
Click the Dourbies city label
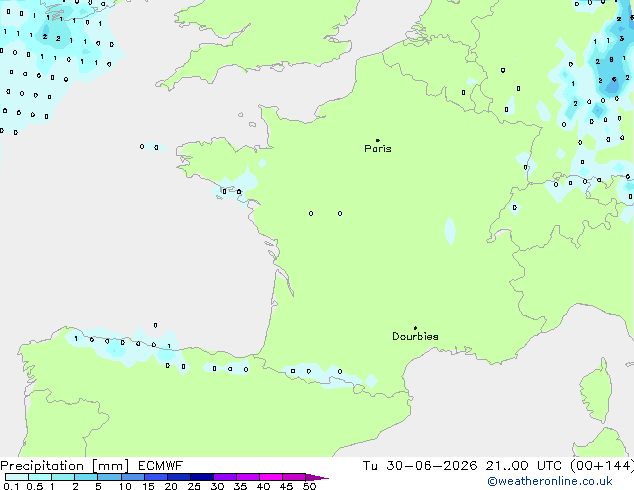pyautogui.click(x=415, y=336)
